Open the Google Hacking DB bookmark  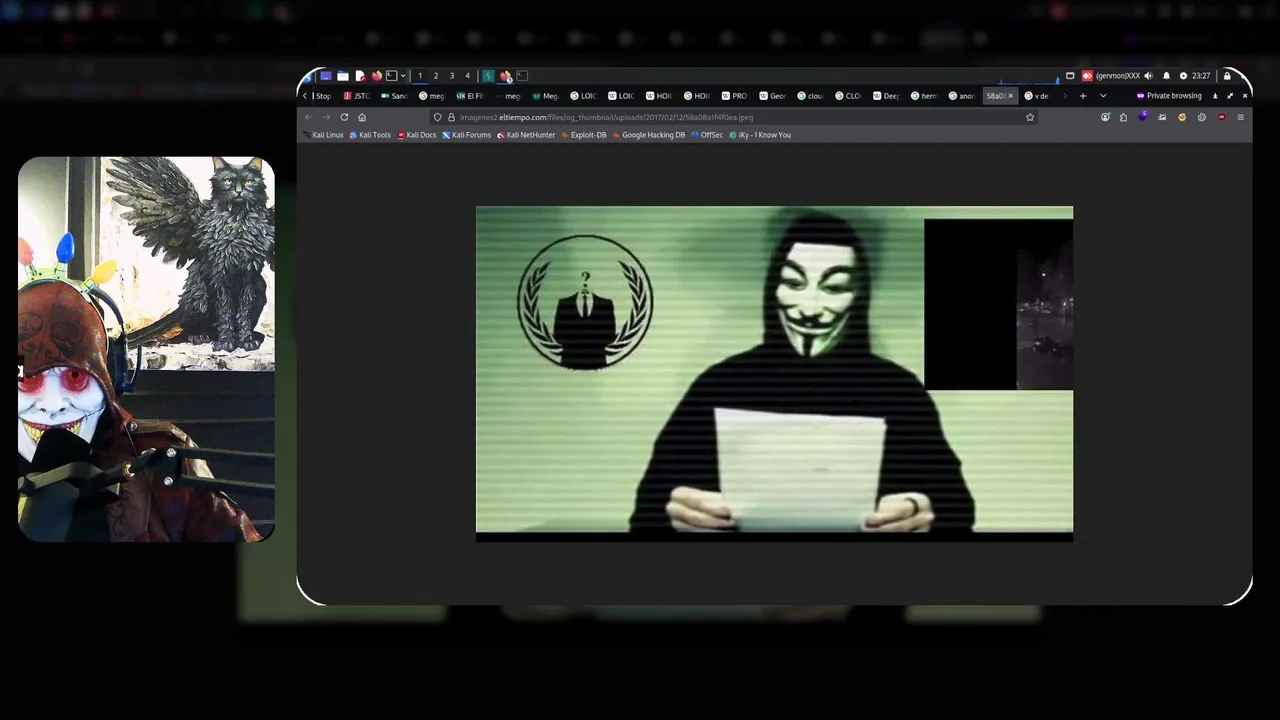[649, 135]
